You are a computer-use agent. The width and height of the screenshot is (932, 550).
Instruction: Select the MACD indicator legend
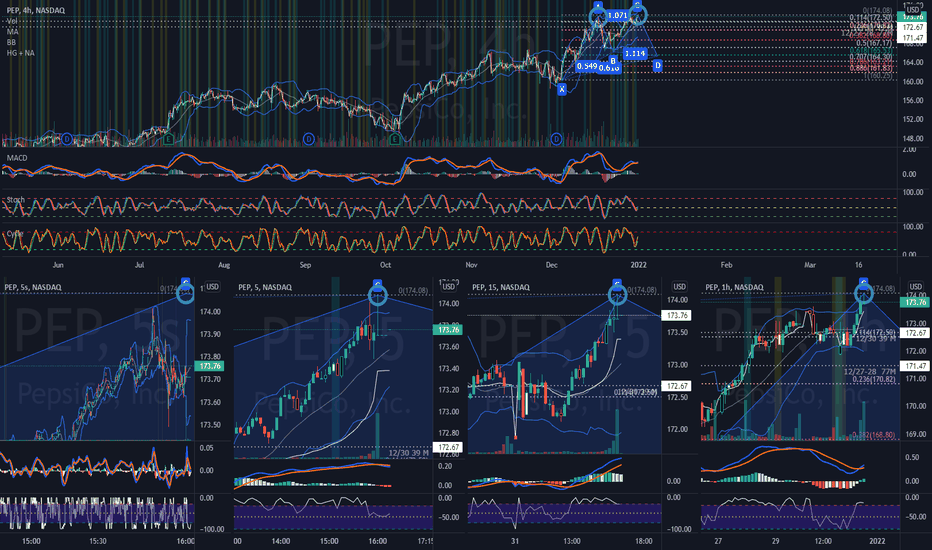17,158
